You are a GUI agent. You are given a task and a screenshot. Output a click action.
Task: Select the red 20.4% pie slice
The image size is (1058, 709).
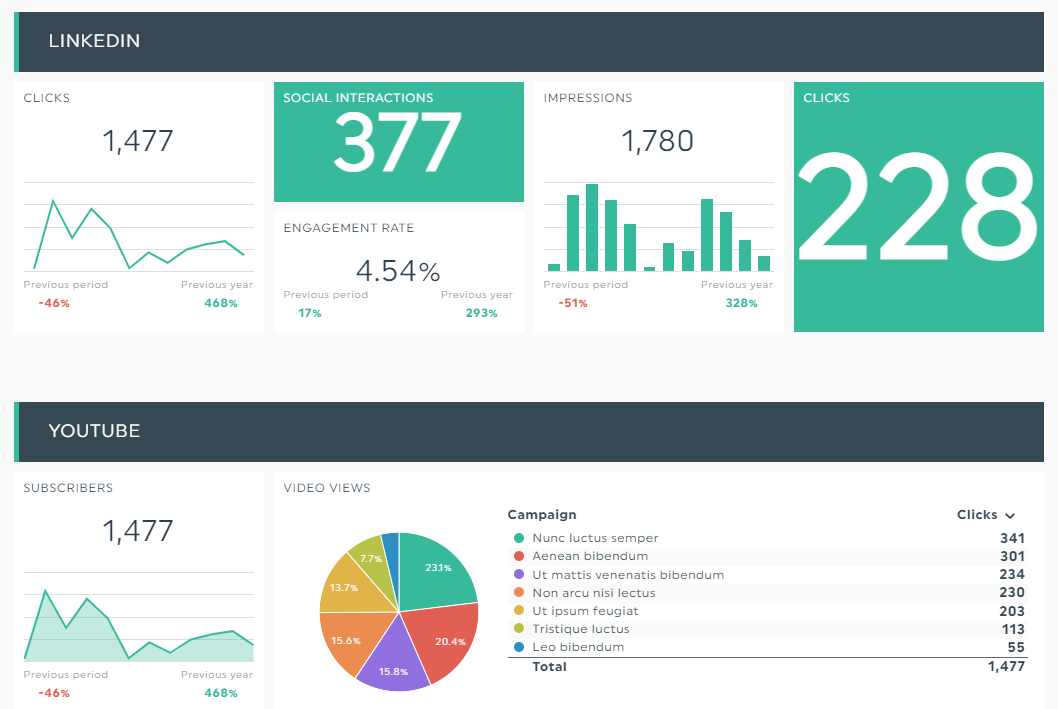(x=444, y=641)
